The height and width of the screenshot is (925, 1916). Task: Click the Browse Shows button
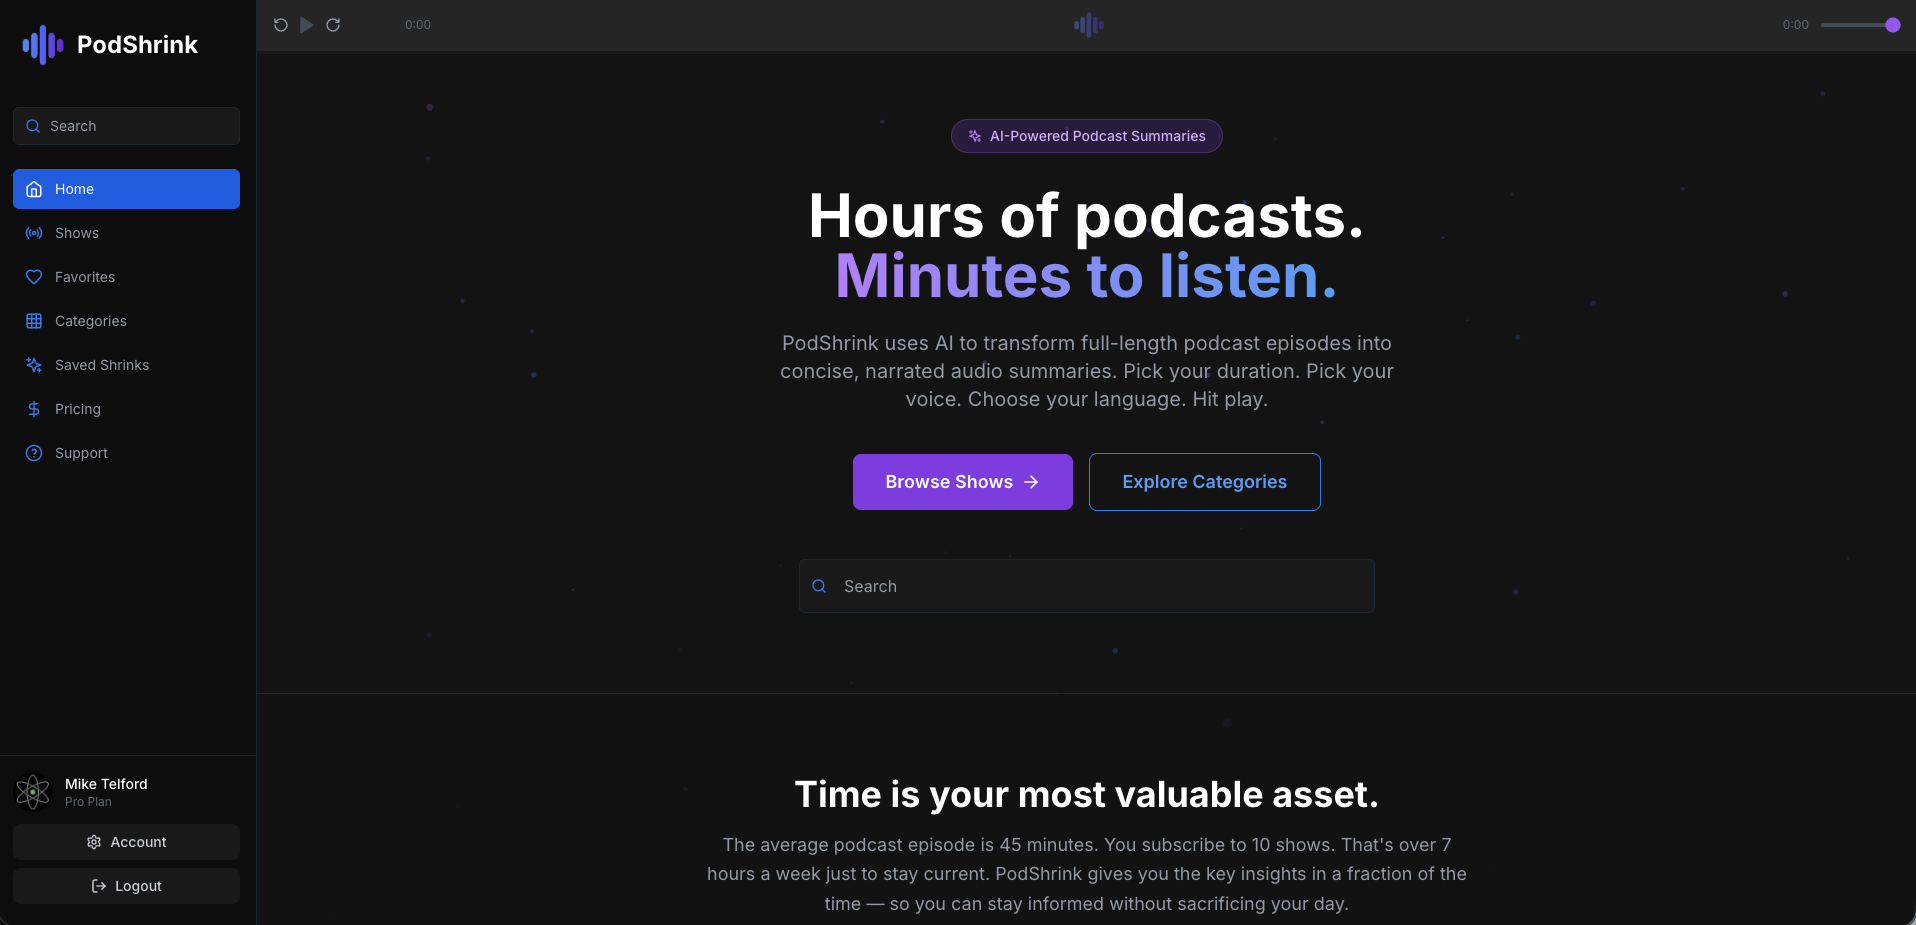961,482
